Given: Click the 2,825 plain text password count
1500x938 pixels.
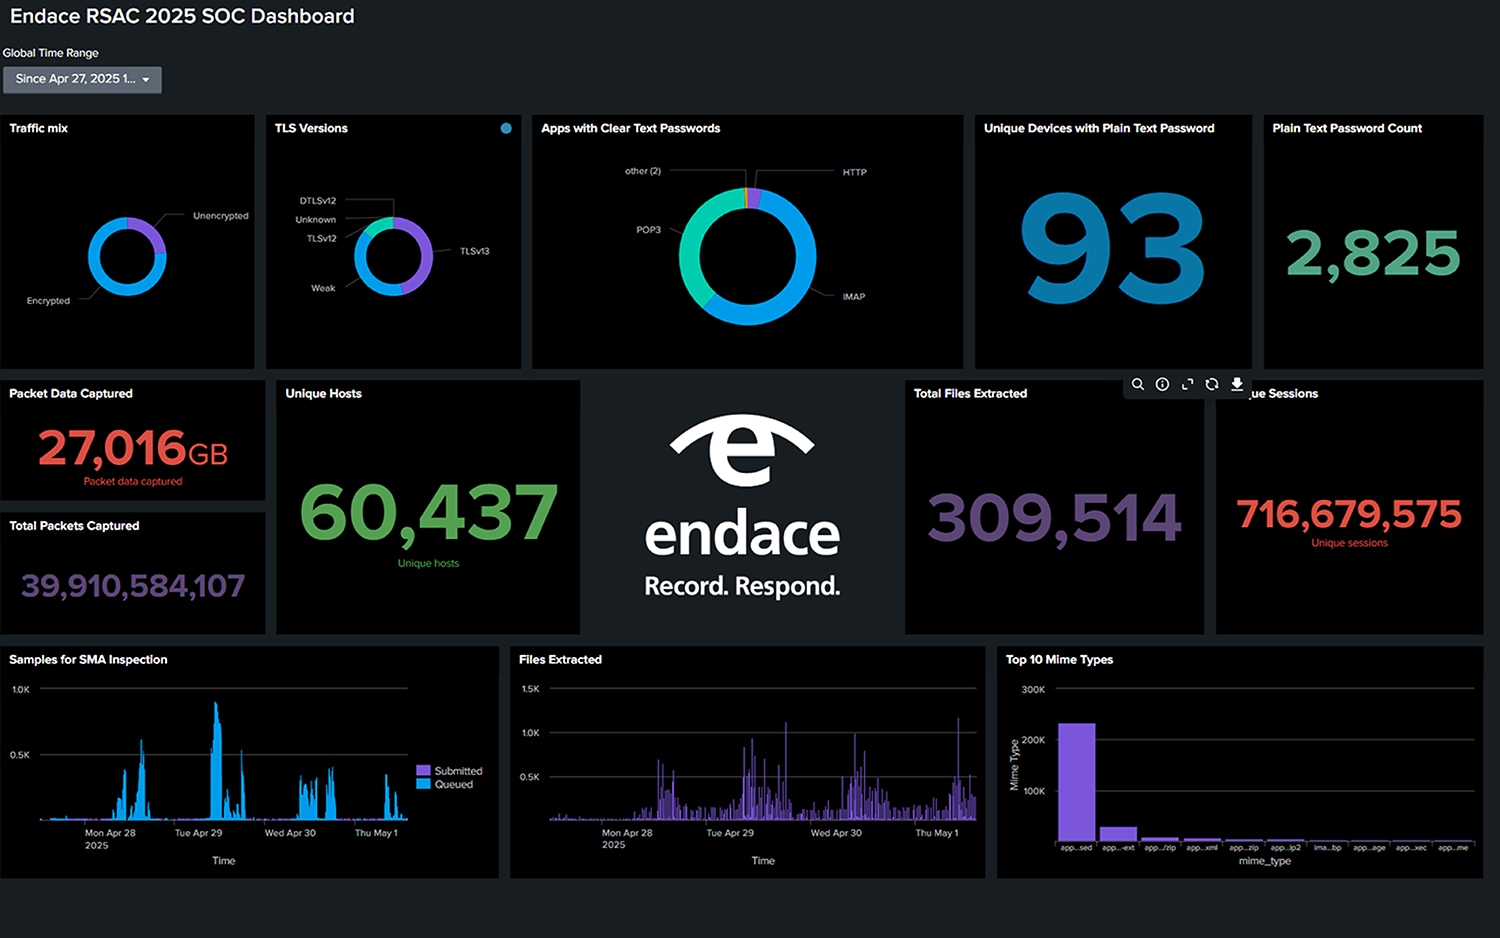Looking at the screenshot, I should click(x=1373, y=253).
